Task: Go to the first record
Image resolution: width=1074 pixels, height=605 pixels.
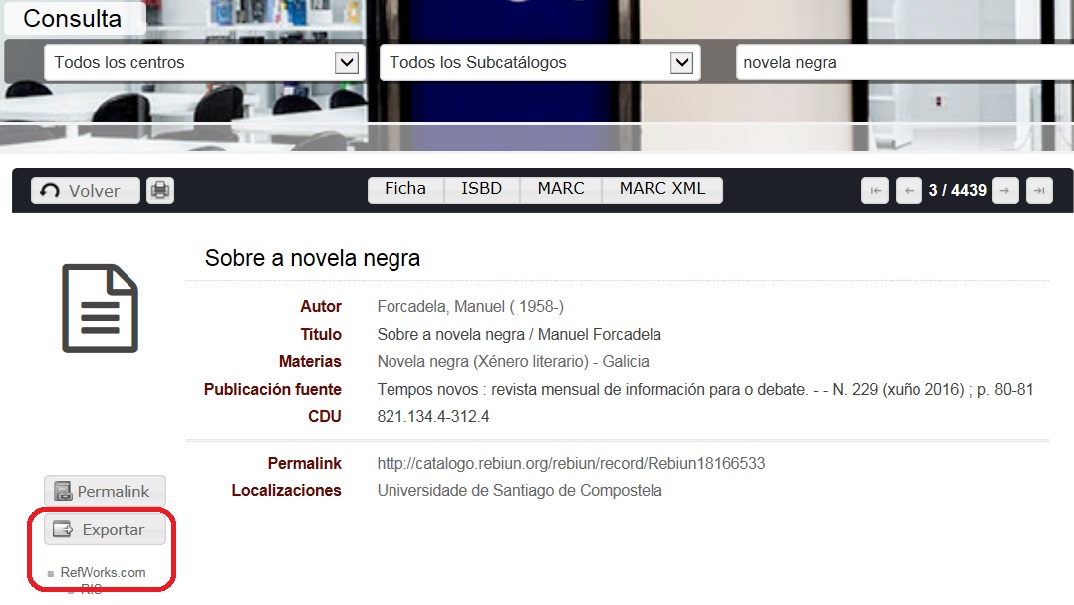Action: pos(876,191)
